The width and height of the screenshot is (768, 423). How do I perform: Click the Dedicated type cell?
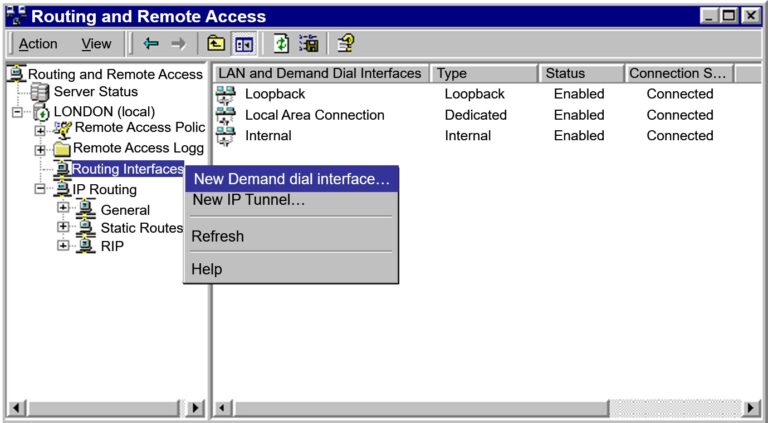[476, 115]
